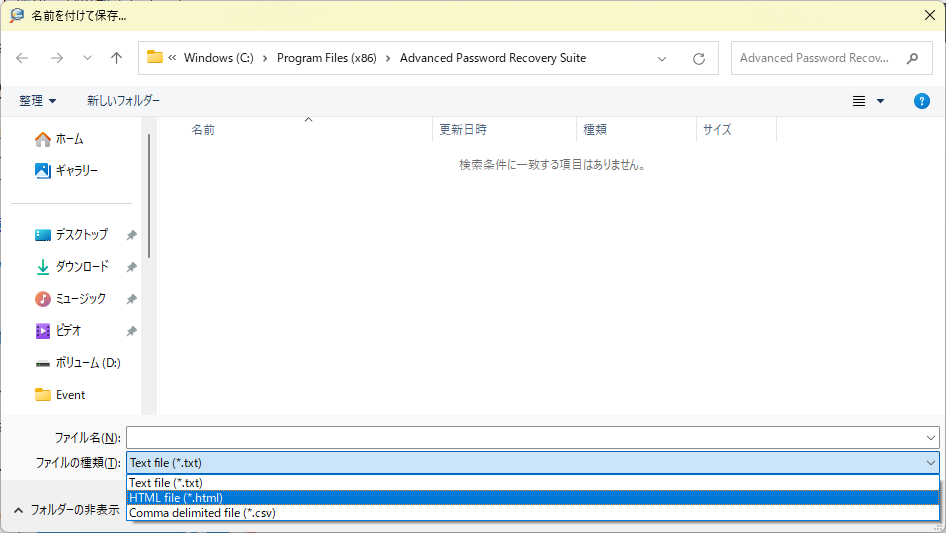
Task: Open the Organize dropdown menu
Action: [37, 101]
